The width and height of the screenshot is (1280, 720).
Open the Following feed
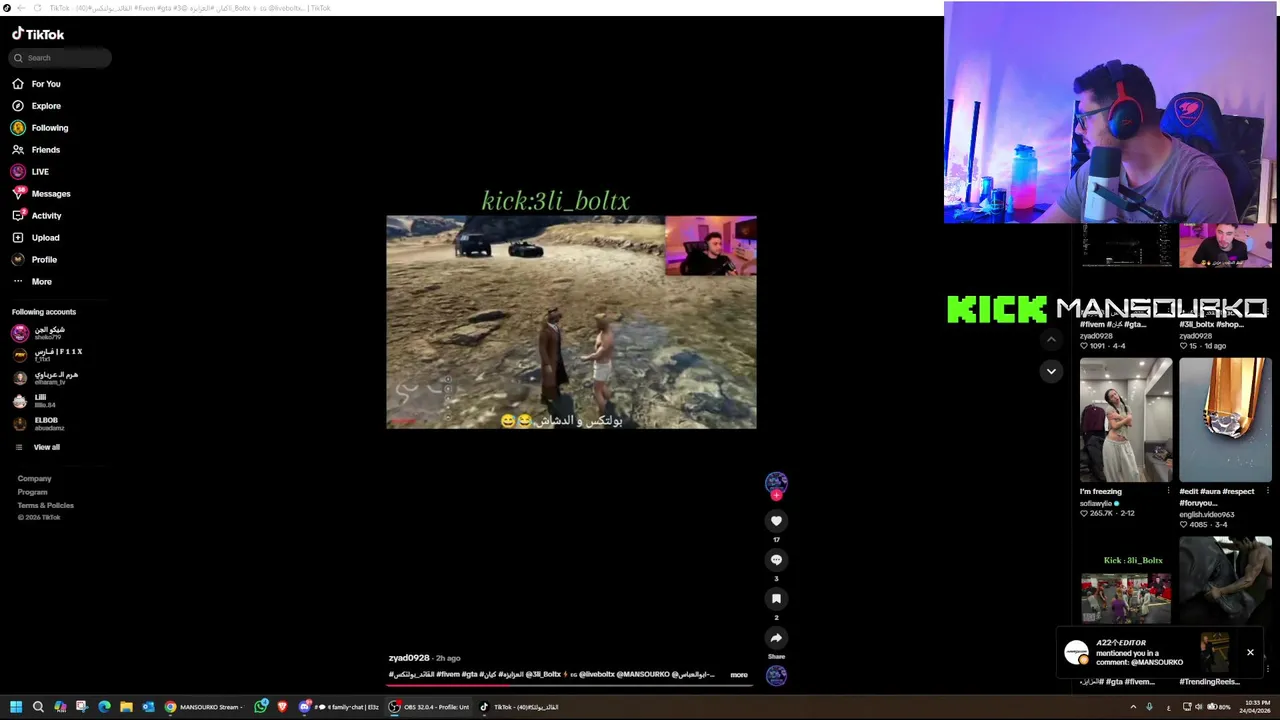pyautogui.click(x=40, y=128)
